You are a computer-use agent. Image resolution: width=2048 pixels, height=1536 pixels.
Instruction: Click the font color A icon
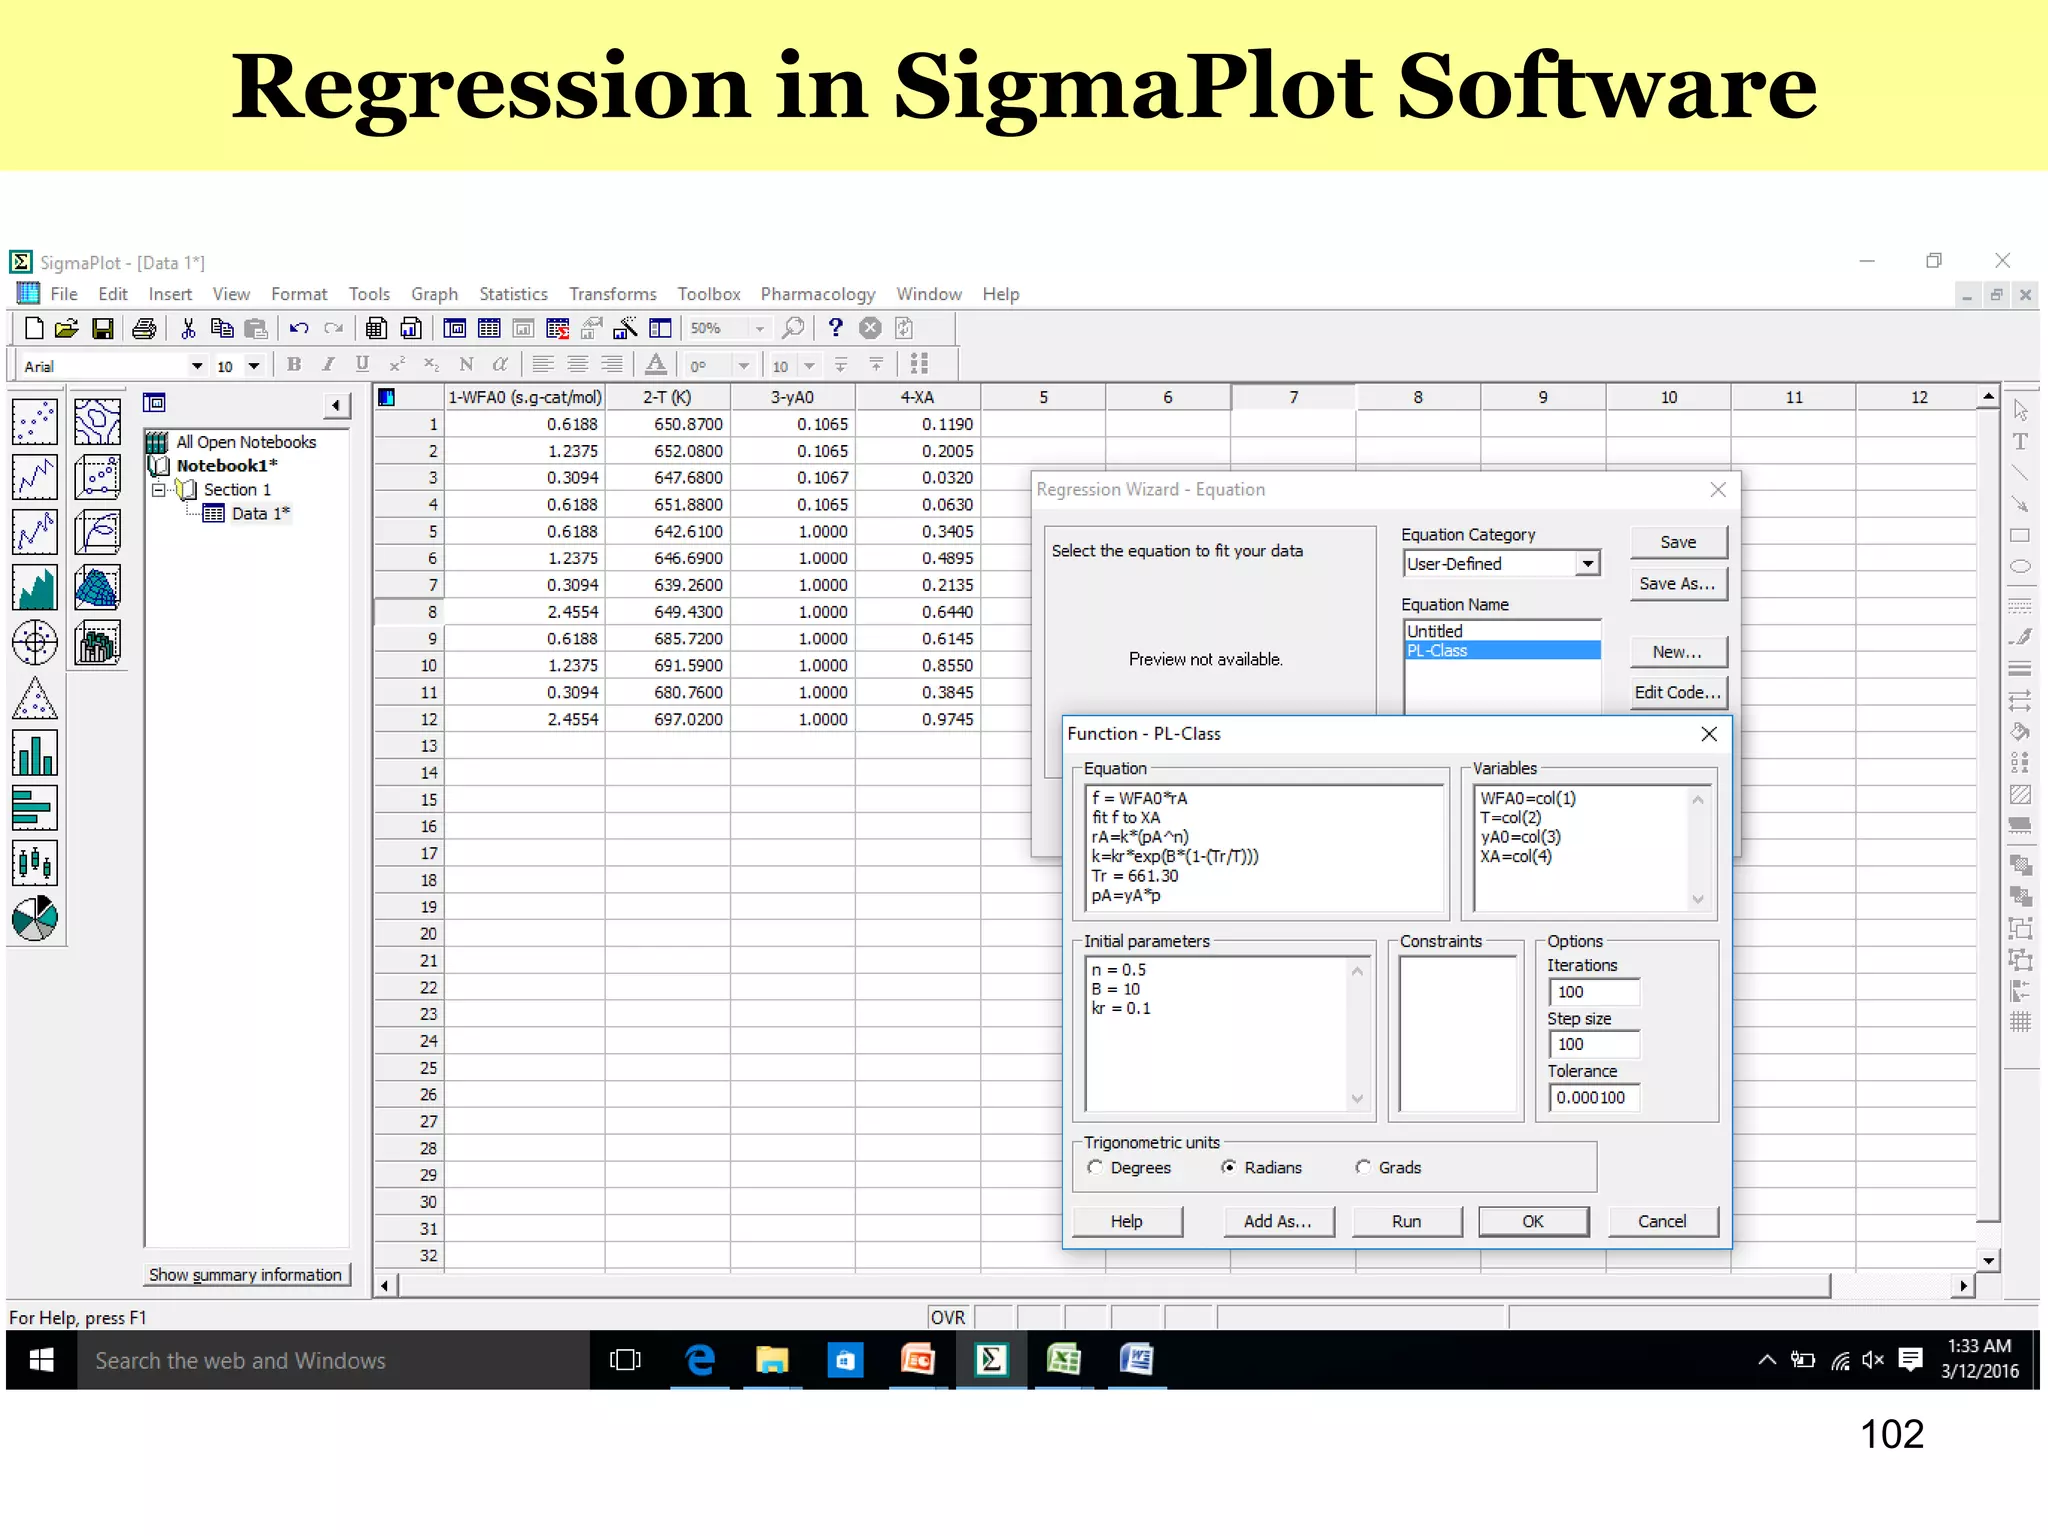[655, 364]
